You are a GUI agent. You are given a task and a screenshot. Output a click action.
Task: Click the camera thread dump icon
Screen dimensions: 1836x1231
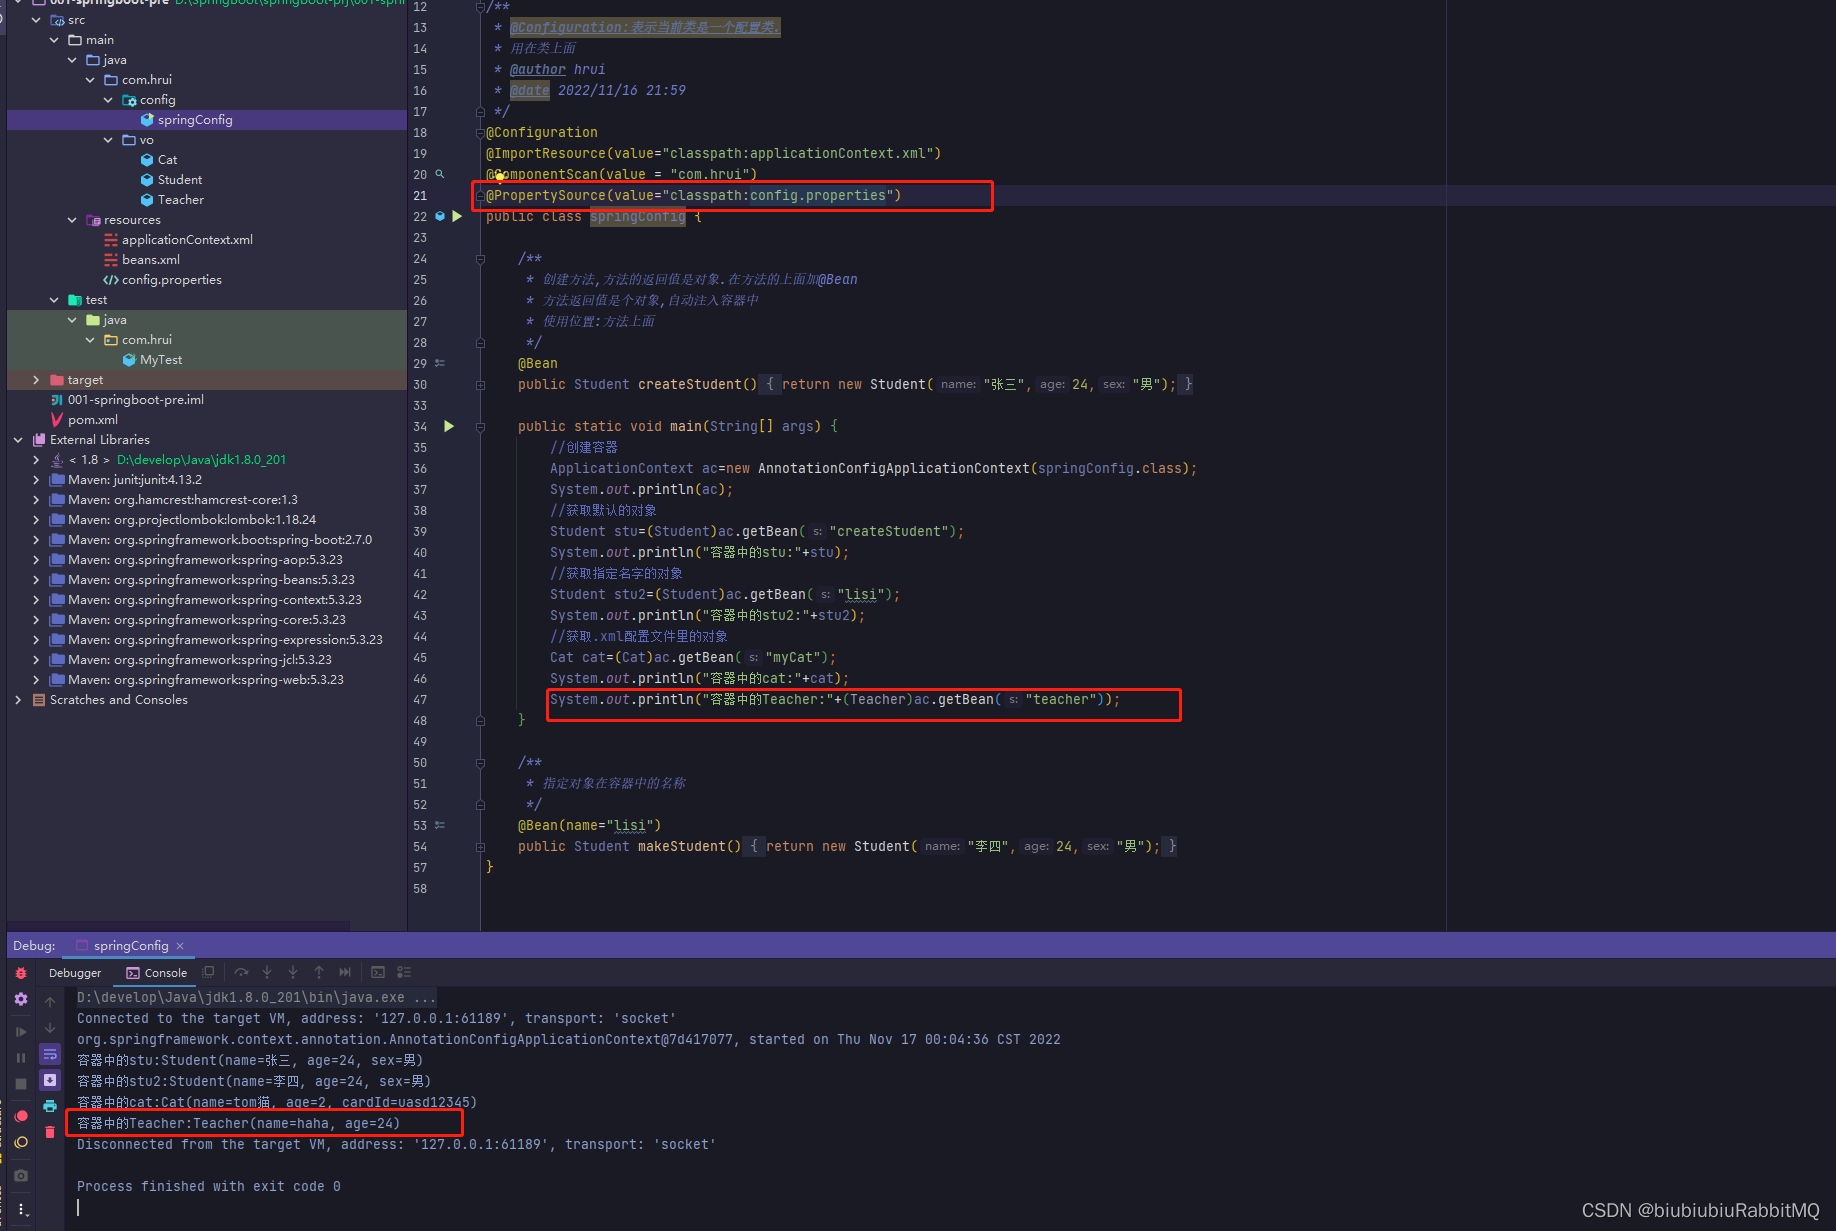[x=21, y=1175]
